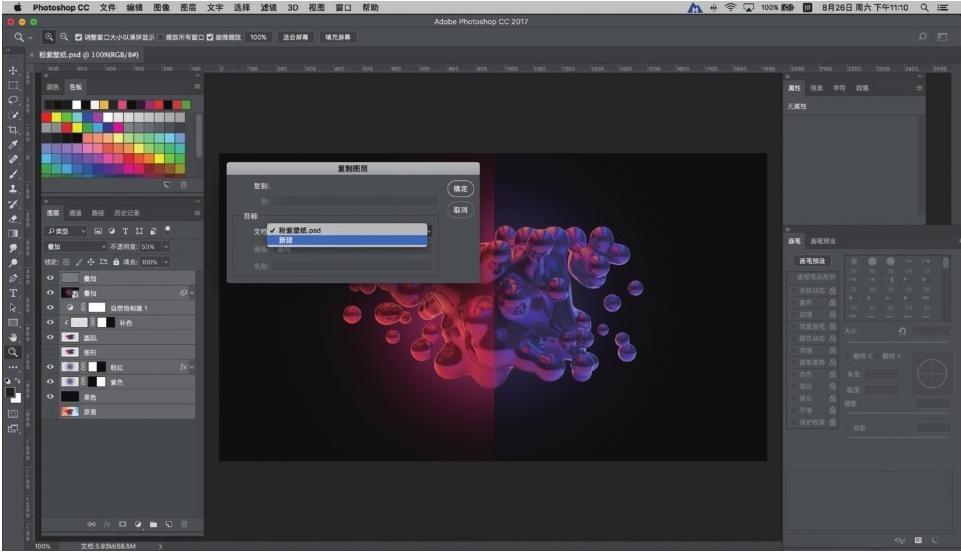Open the 滤镜 menu in menu bar
This screenshot has width=961, height=552.
[269, 7]
